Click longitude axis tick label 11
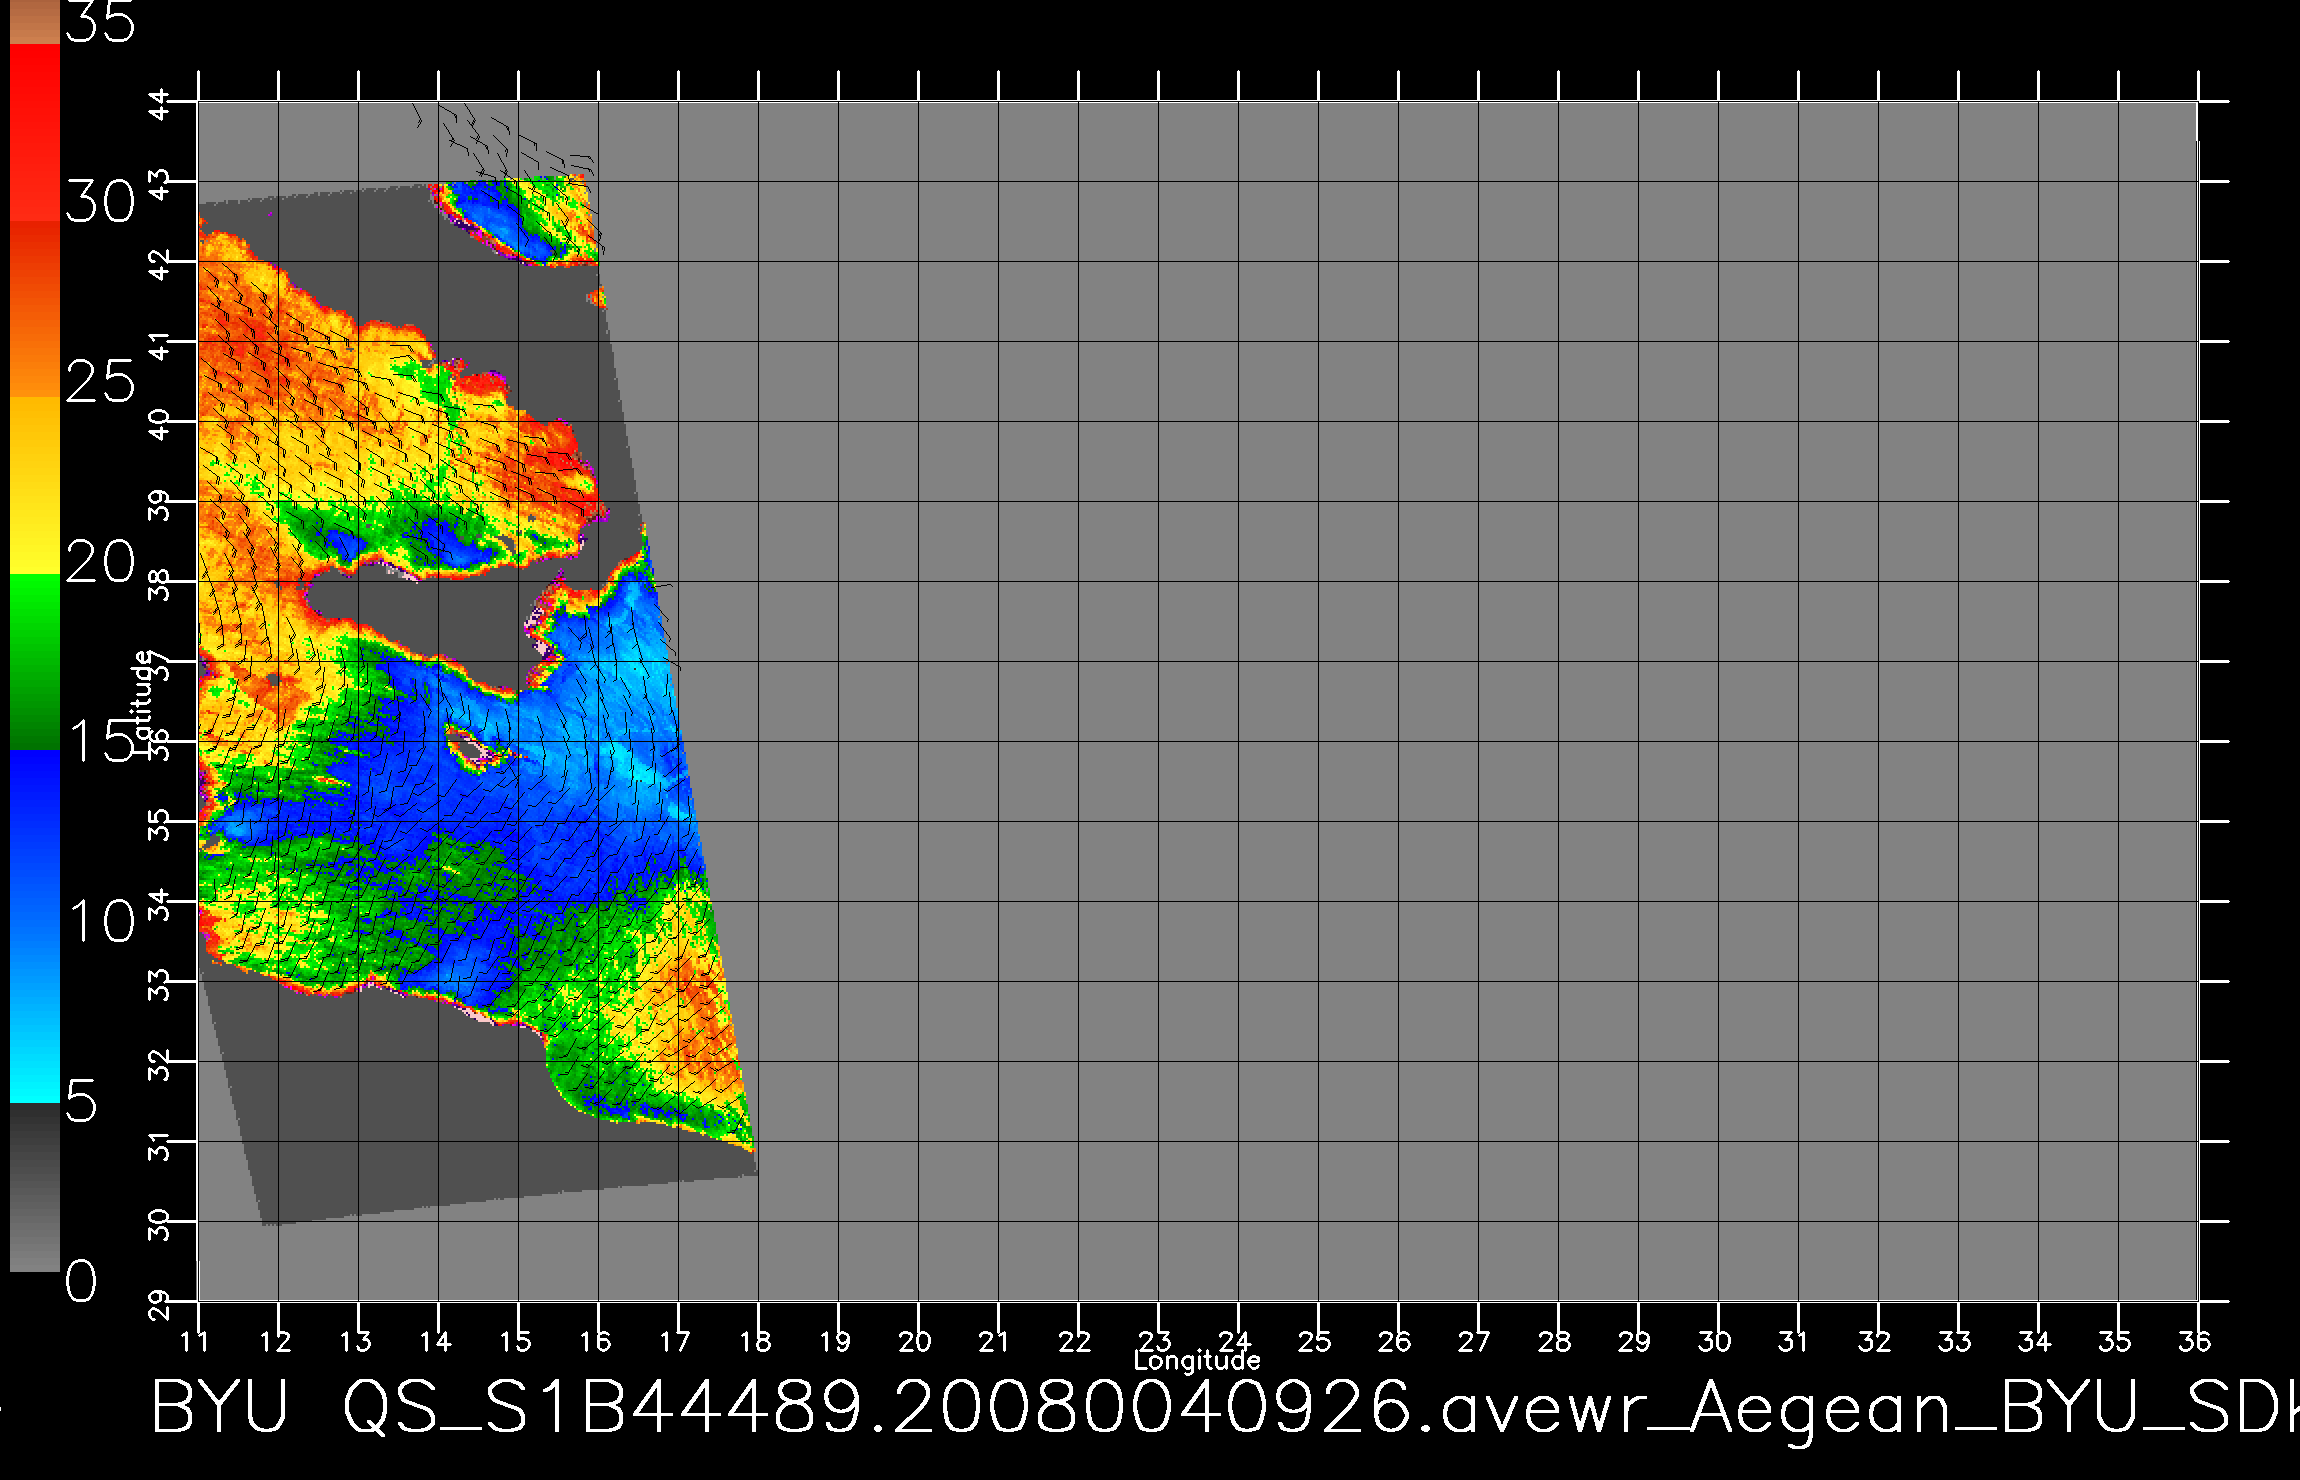The width and height of the screenshot is (2300, 1480). tap(194, 1341)
